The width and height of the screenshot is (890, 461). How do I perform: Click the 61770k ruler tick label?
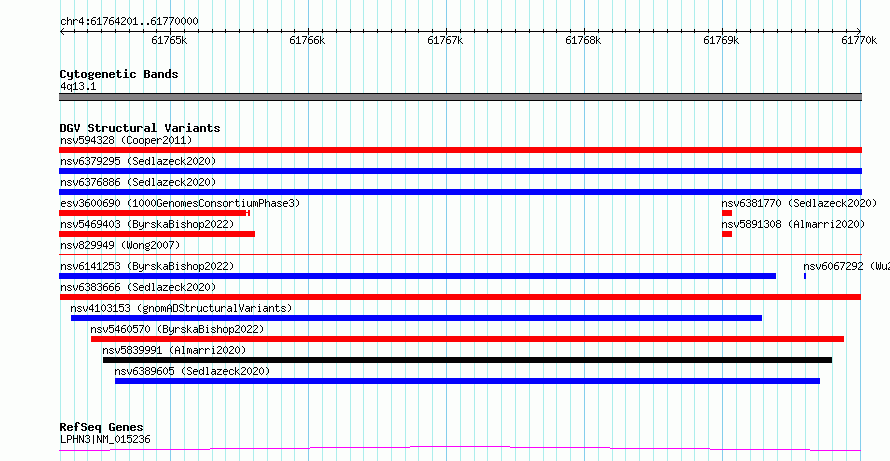pyautogui.click(x=860, y=40)
